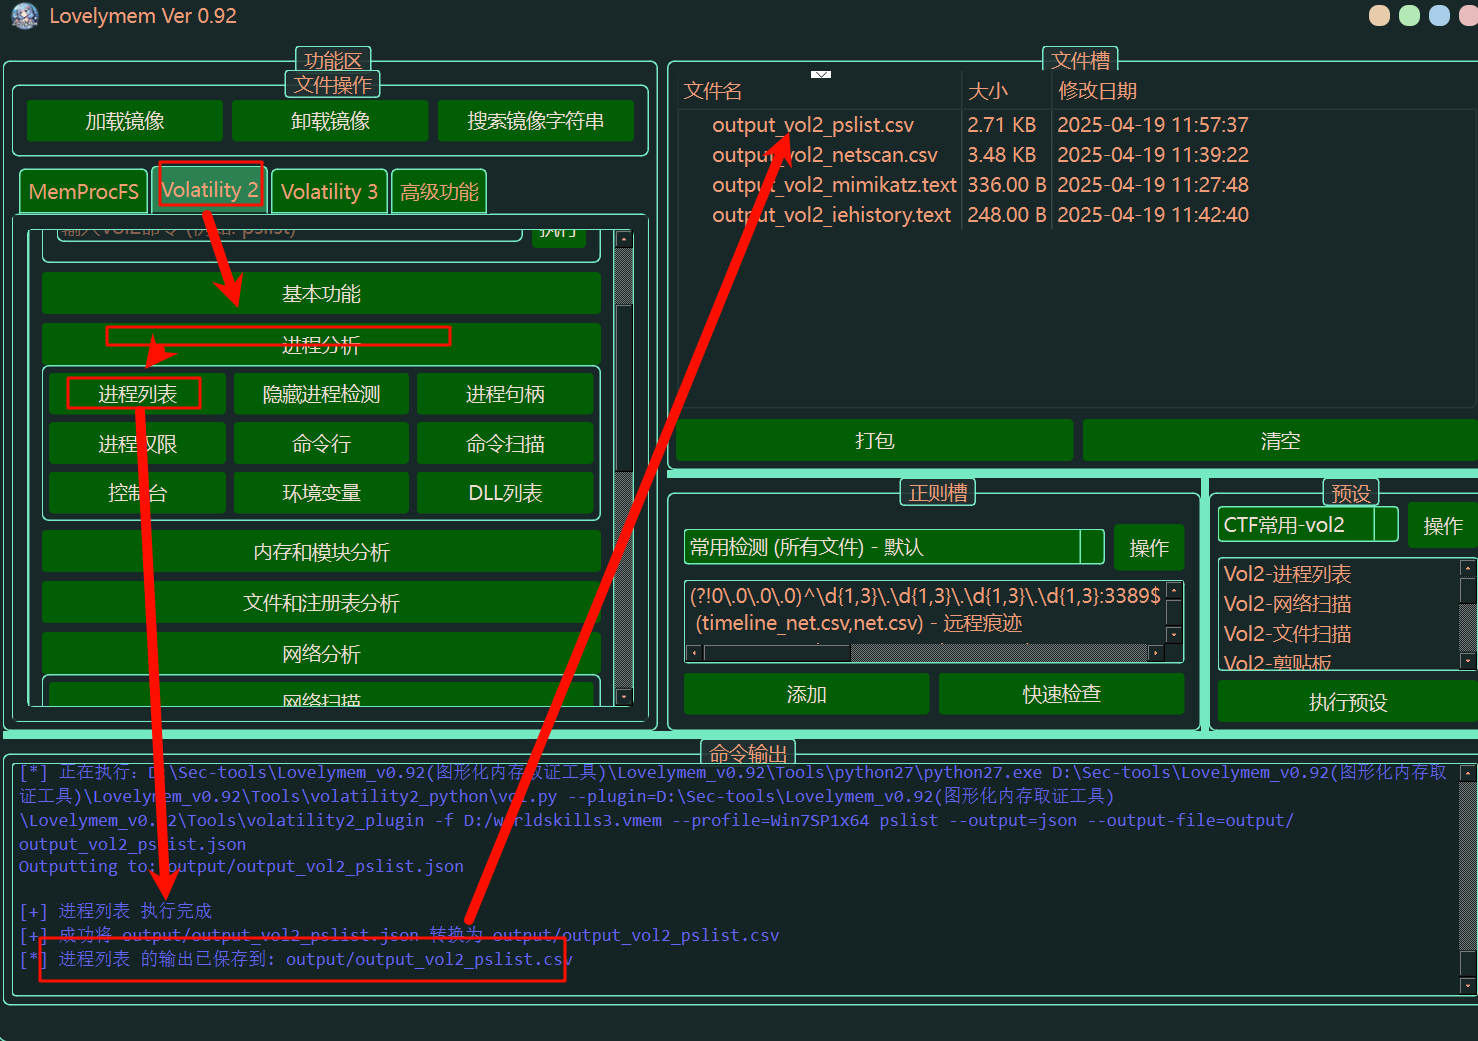The width and height of the screenshot is (1478, 1041).
Task: Open the 常用检测 regex dropdown
Action: point(894,547)
